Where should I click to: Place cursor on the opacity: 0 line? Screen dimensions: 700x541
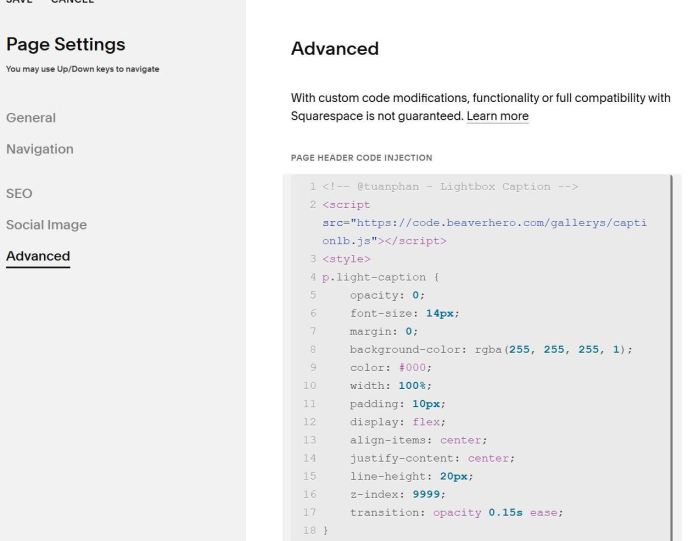coord(389,295)
